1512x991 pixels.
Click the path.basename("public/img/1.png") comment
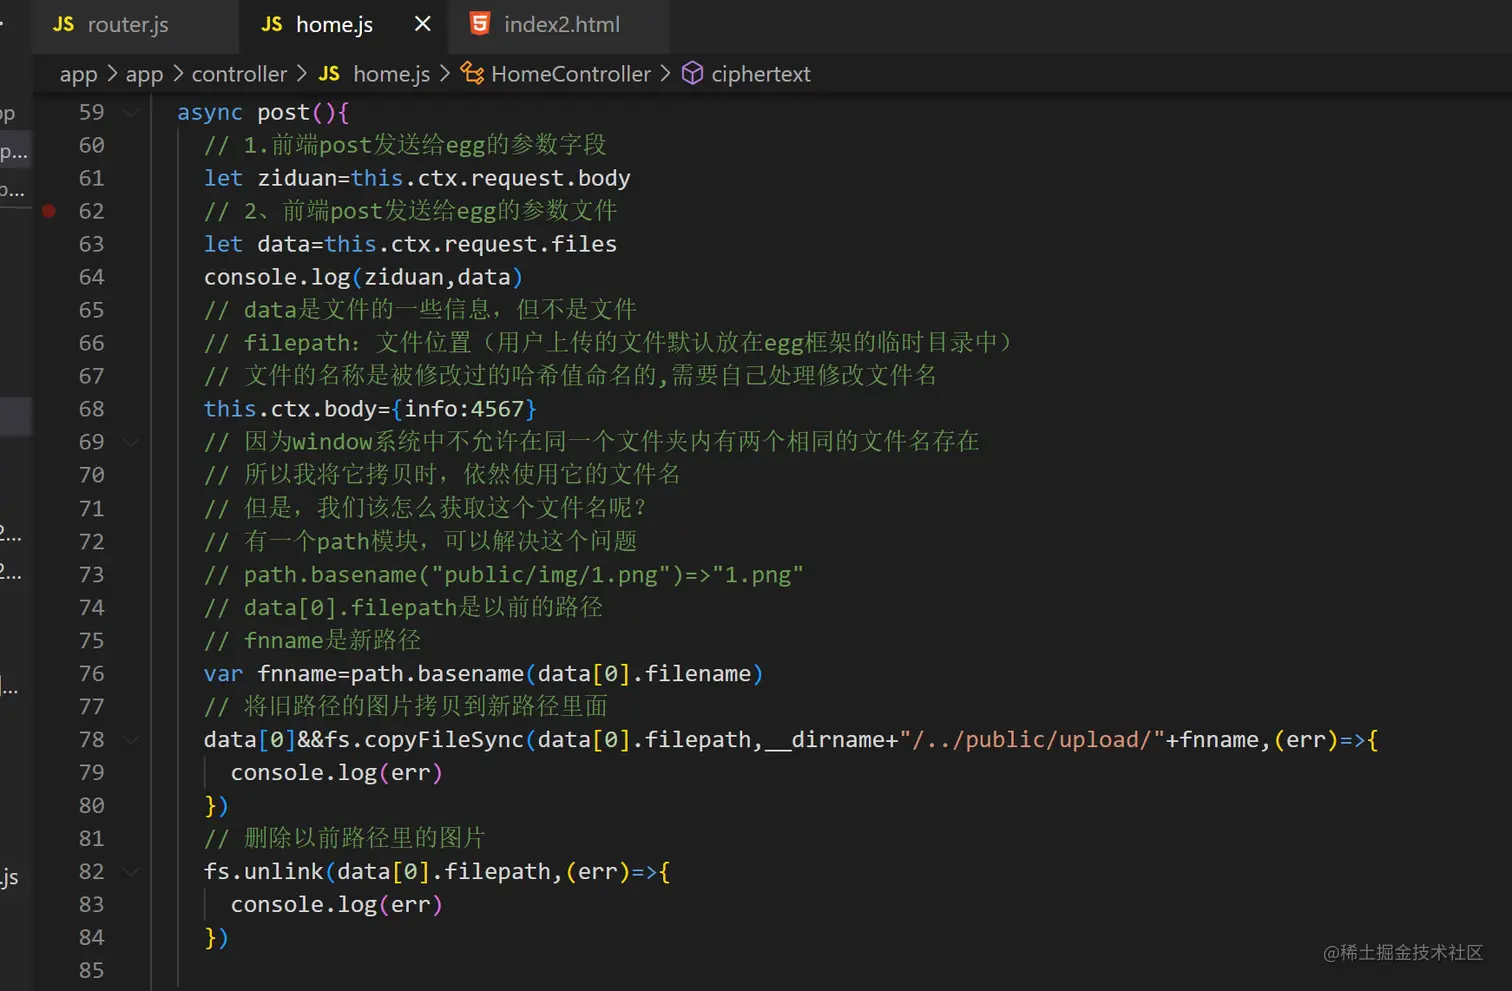[504, 575]
